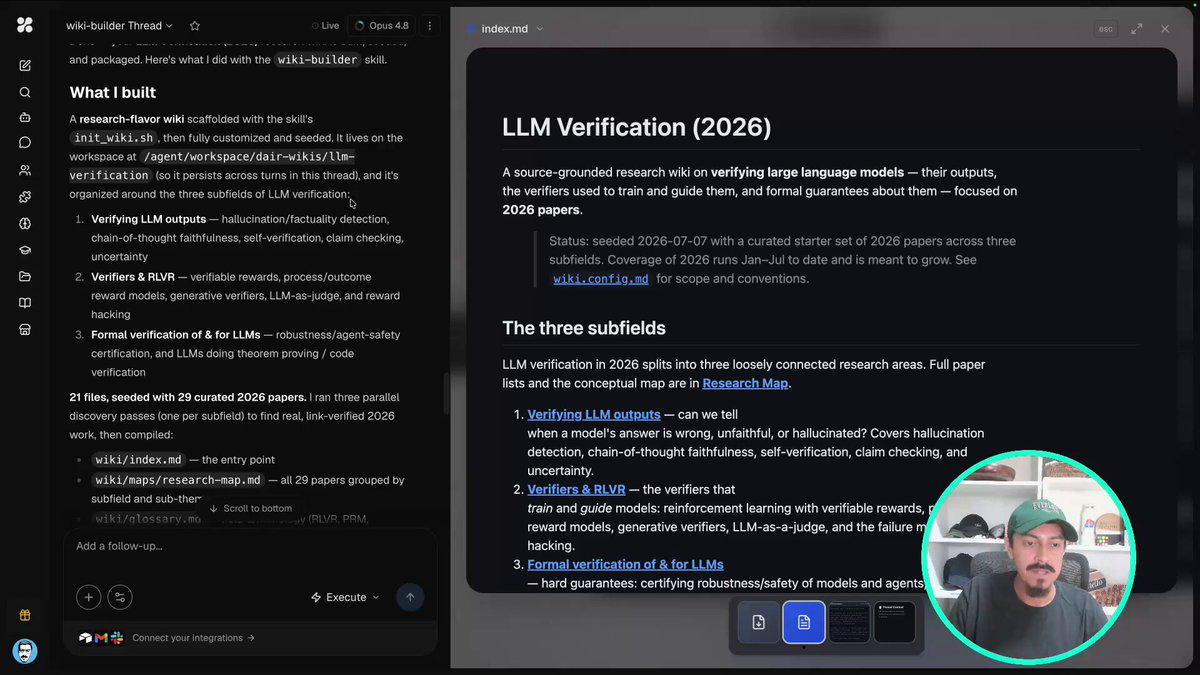Screen dimensions: 1200x675
Task: Open Formal verification of & for LLMs link
Action: (x=625, y=564)
